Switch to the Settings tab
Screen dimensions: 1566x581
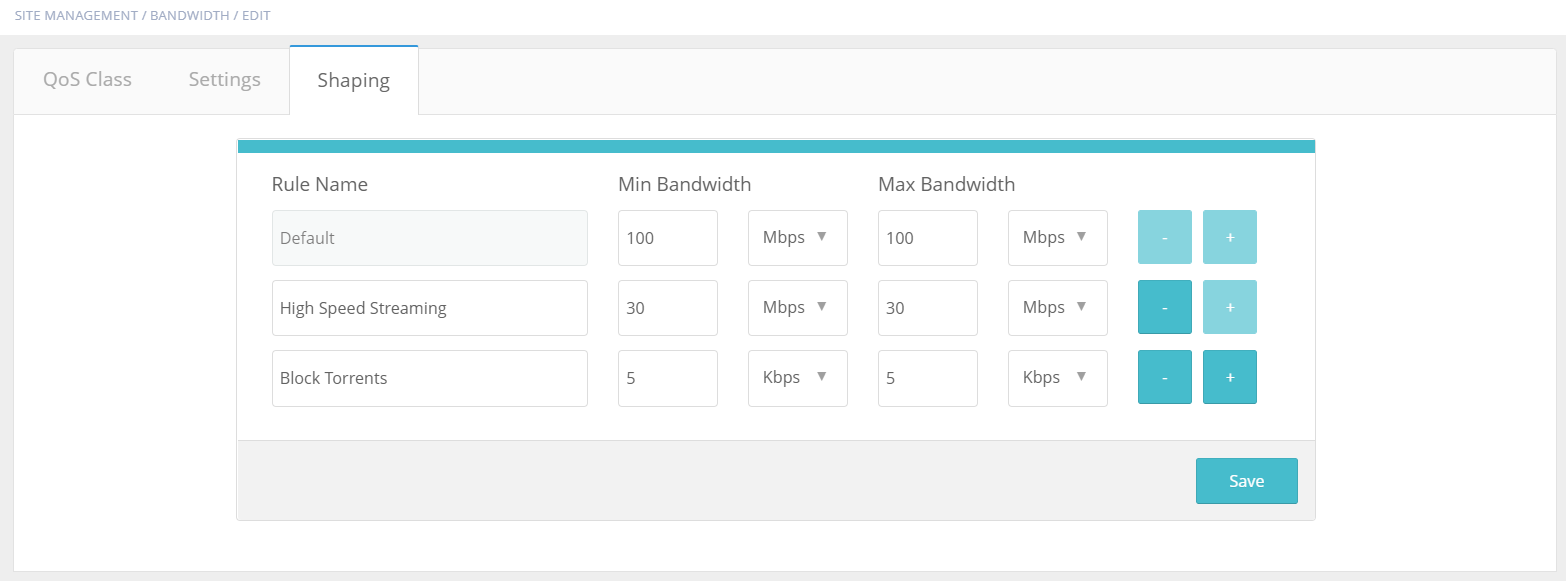[225, 80]
